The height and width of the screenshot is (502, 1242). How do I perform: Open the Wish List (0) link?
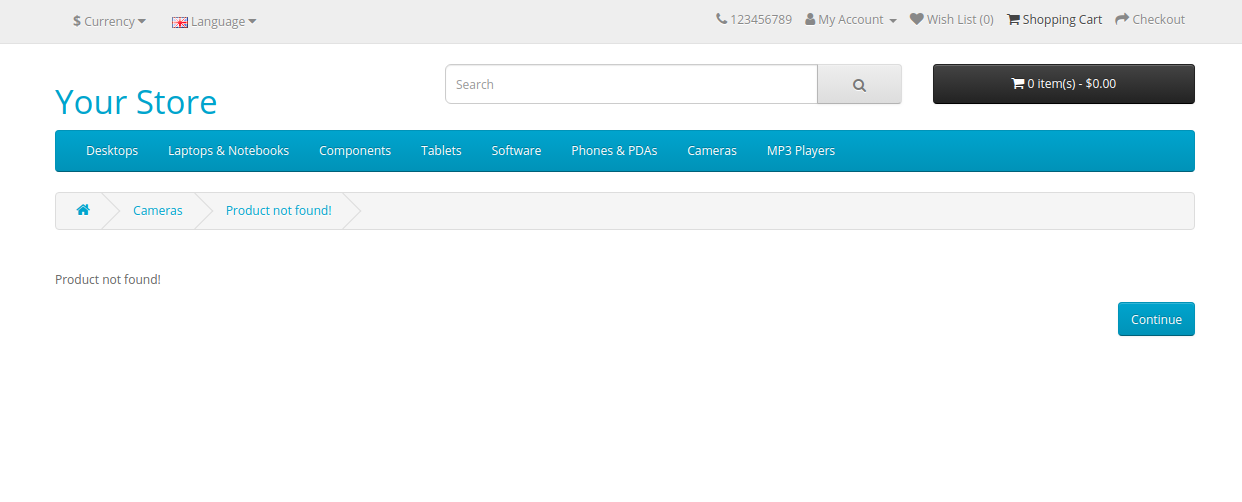click(x=960, y=20)
